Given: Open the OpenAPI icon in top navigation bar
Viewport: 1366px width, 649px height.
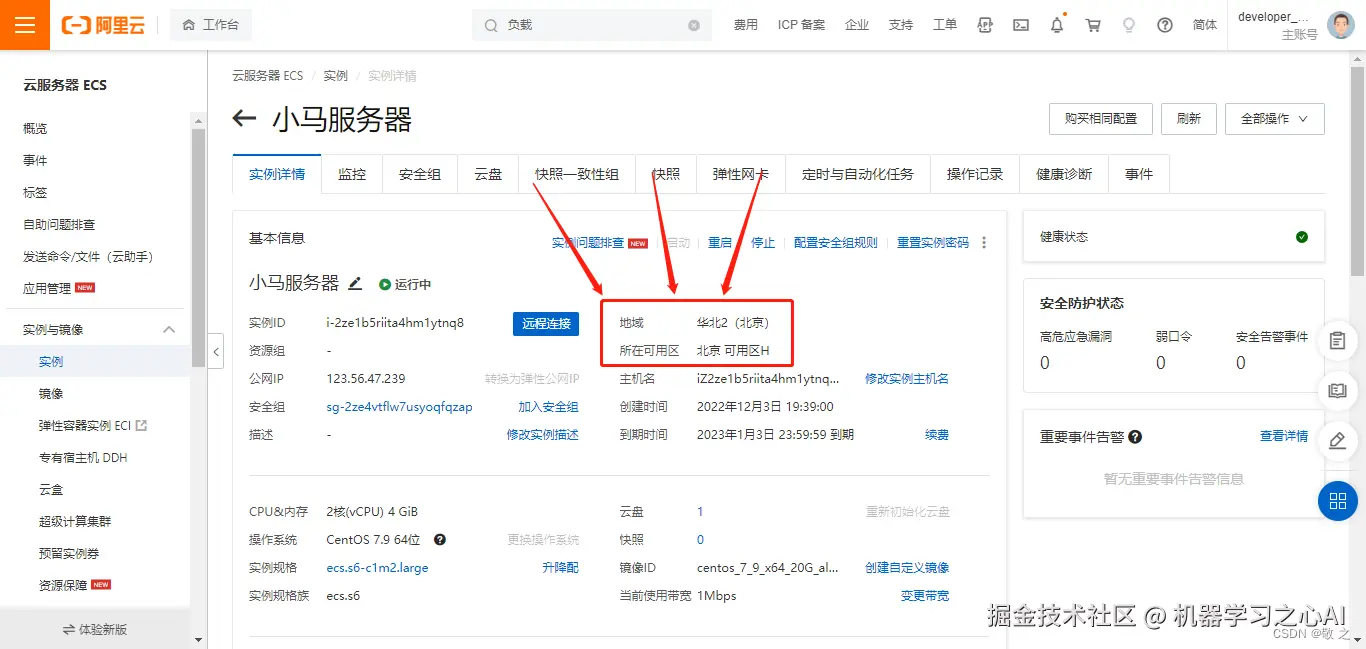Looking at the screenshot, I should [x=985, y=24].
